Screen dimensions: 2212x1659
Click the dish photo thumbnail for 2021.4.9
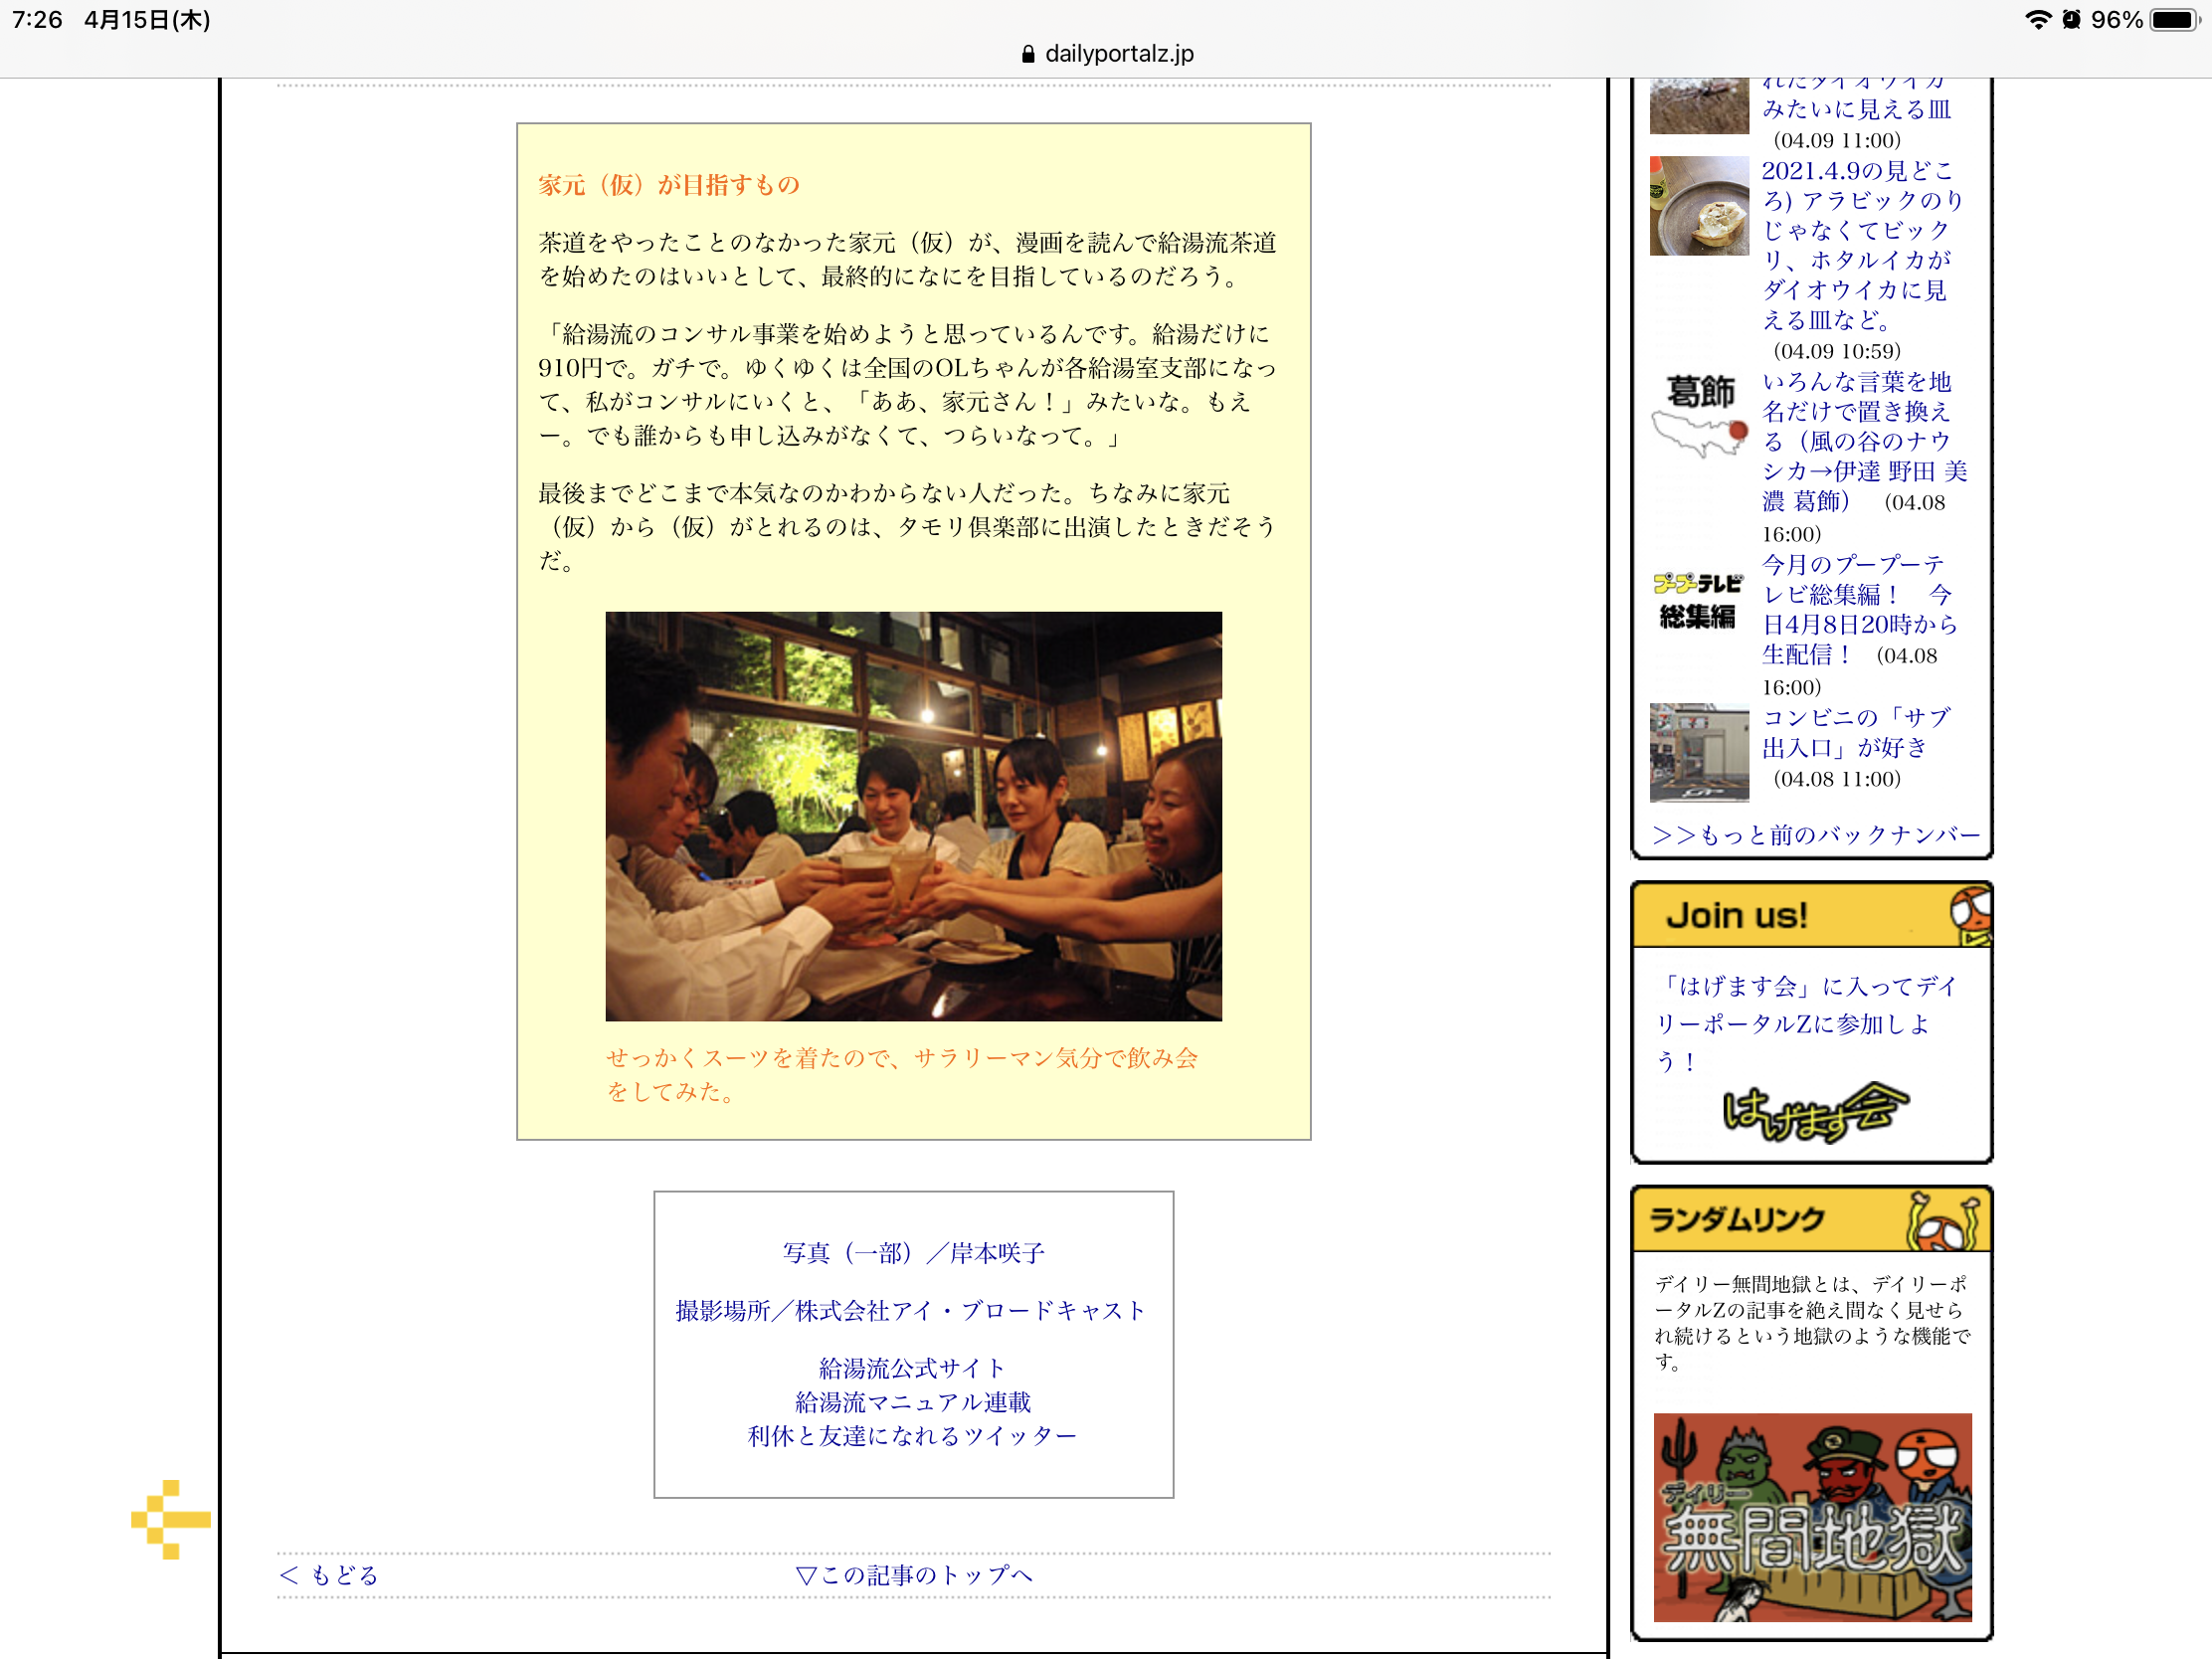pos(1699,206)
